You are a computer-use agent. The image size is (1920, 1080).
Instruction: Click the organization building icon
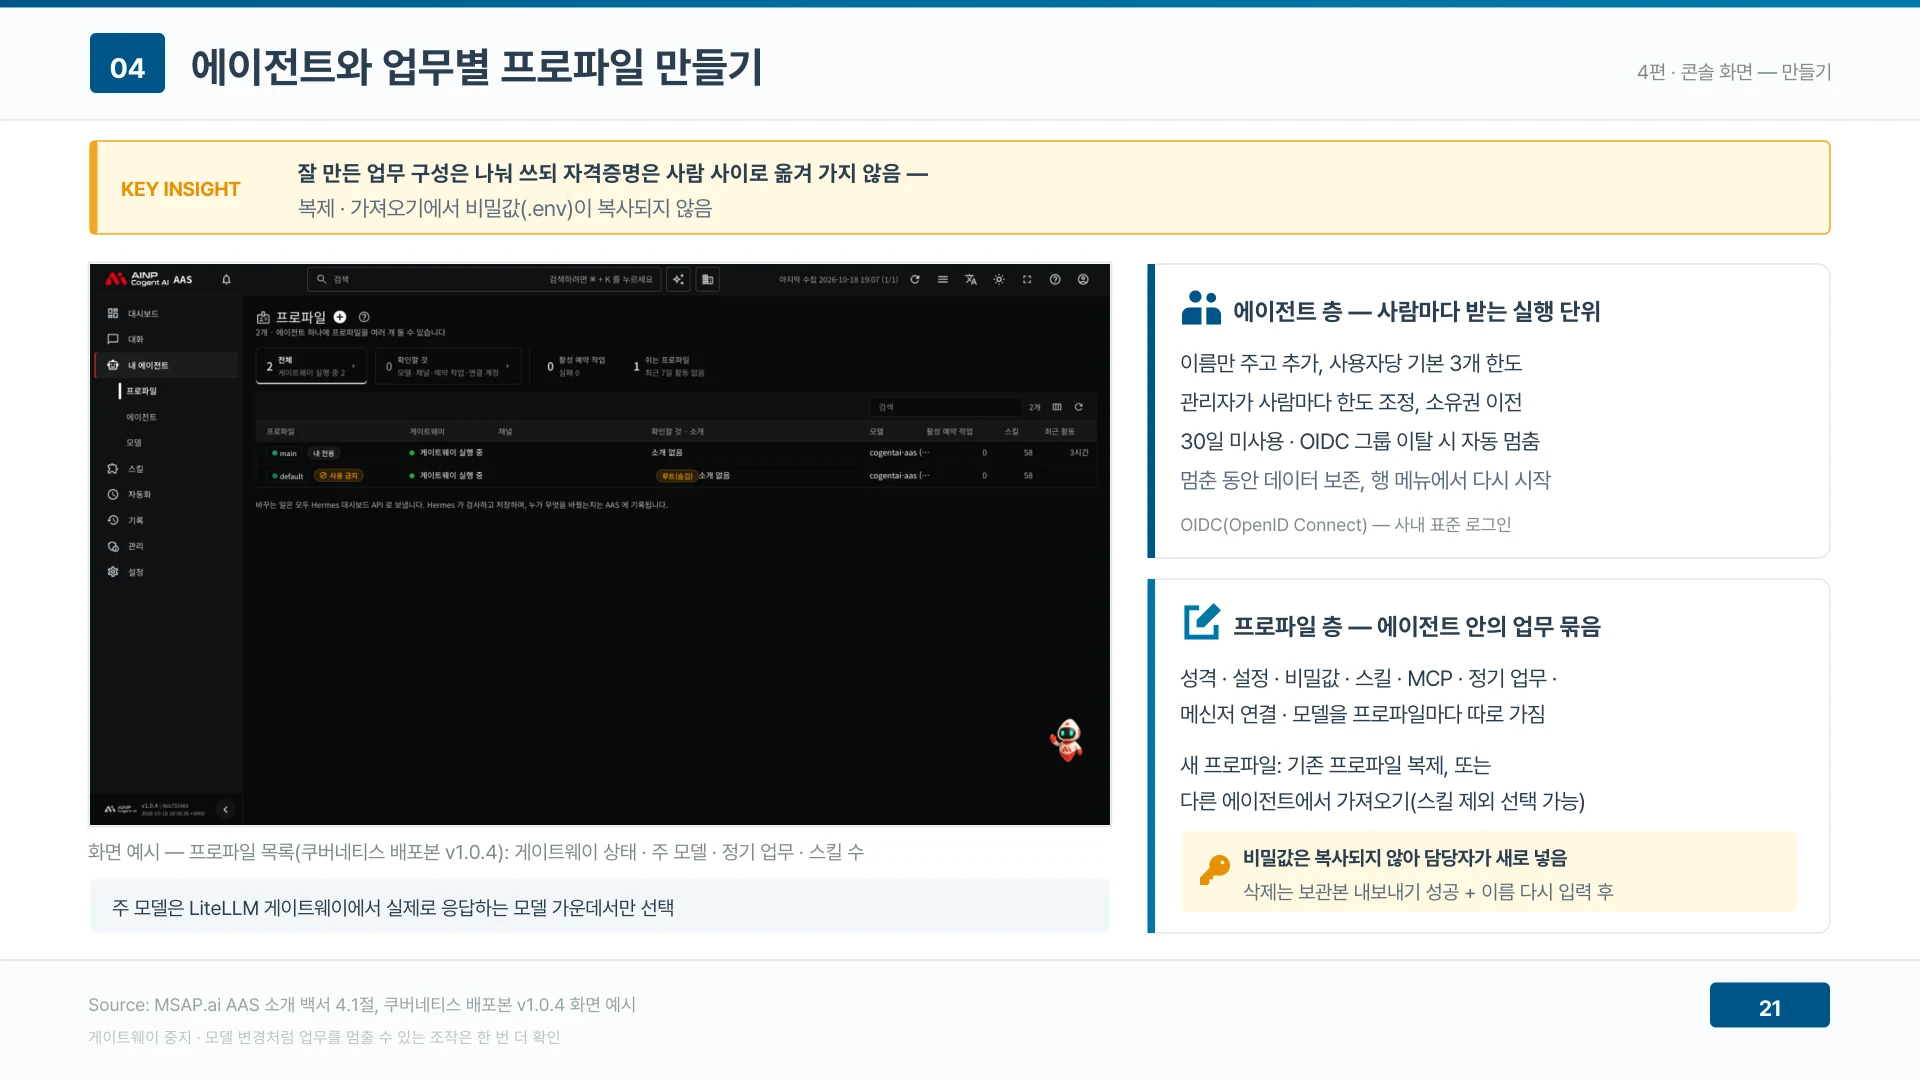pyautogui.click(x=708, y=280)
